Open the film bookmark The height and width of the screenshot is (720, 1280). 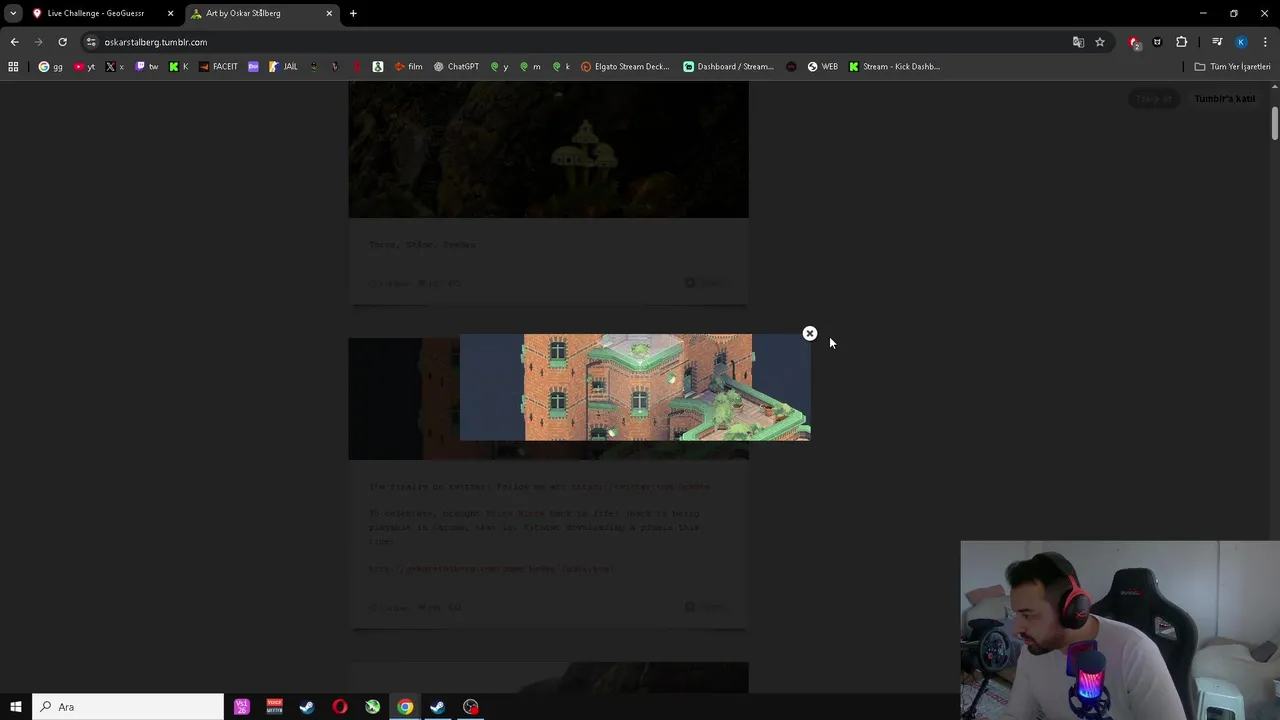click(x=408, y=67)
